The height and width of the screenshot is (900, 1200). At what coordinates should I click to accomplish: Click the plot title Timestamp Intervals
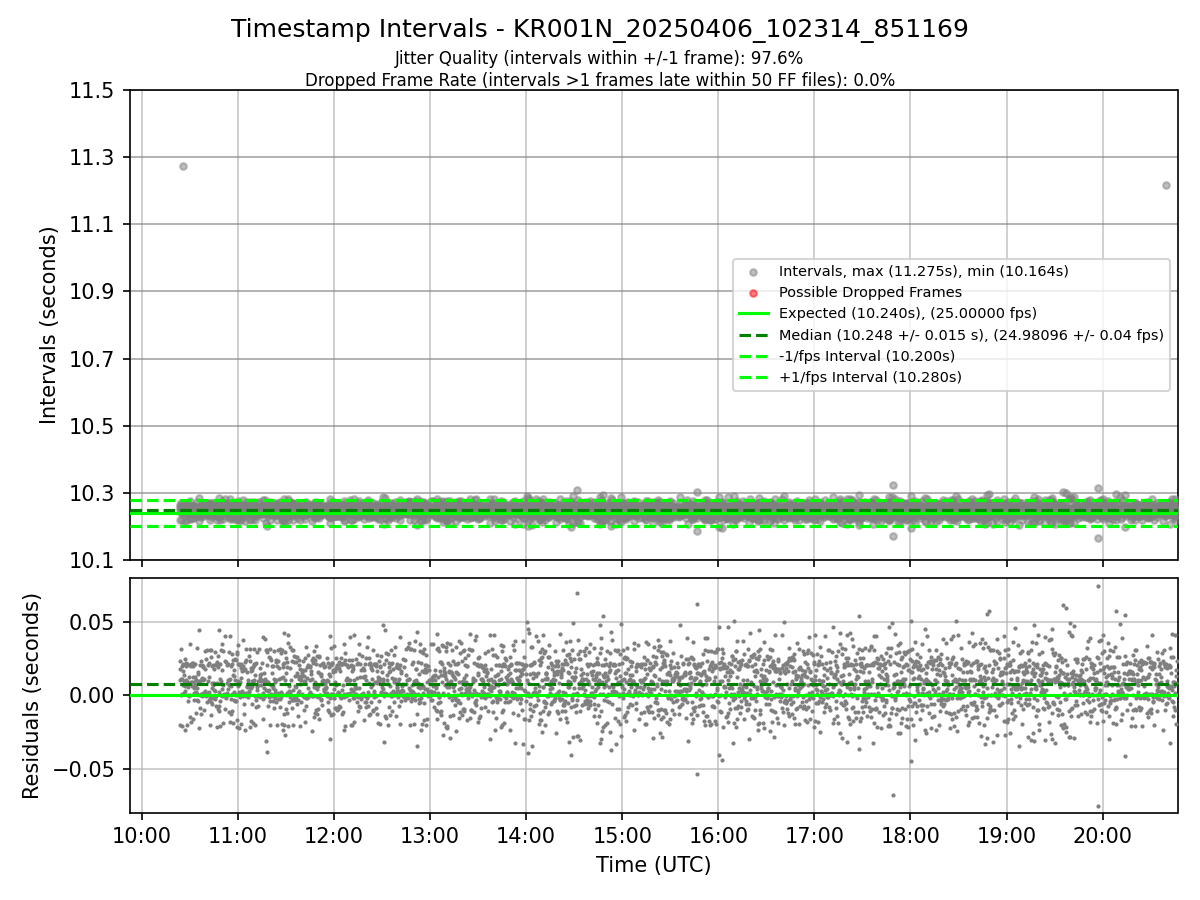[600, 29]
